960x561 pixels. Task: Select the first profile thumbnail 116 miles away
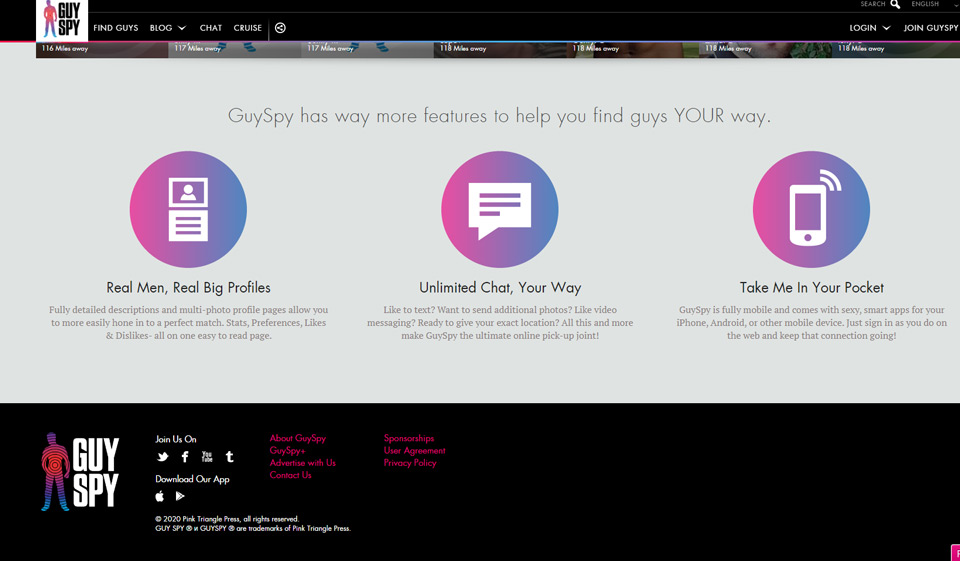click(x=101, y=49)
